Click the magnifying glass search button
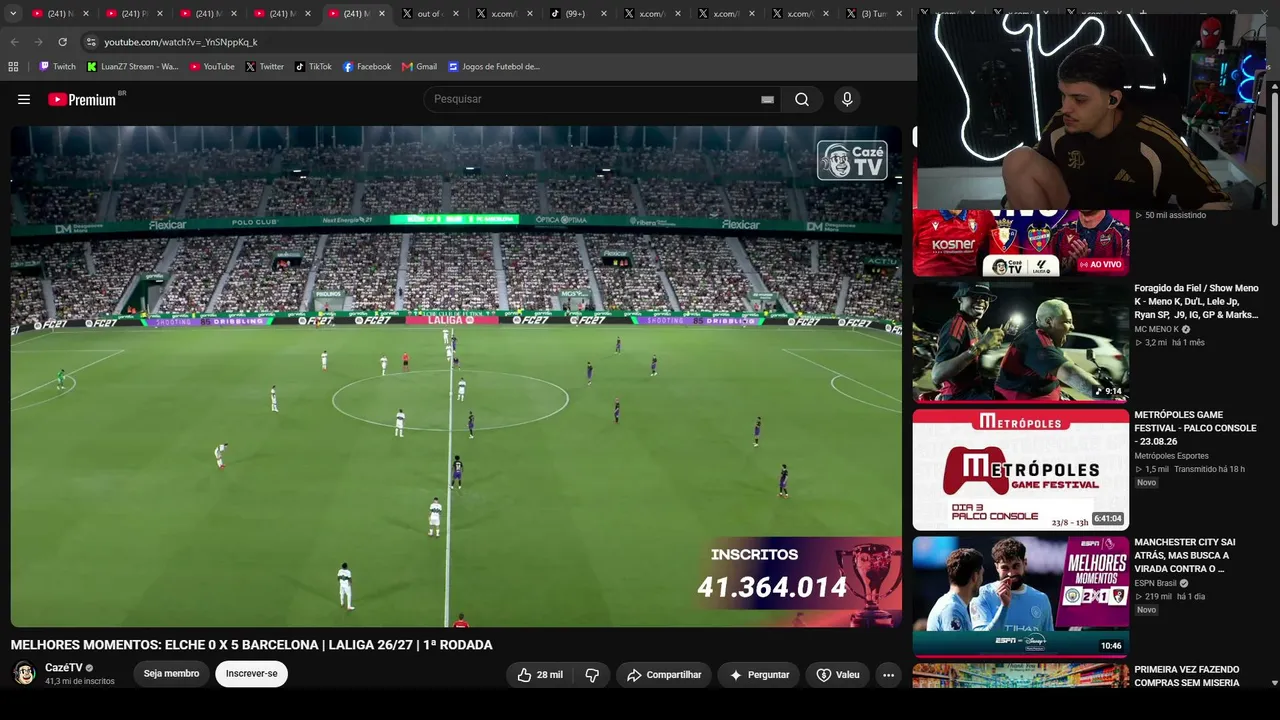 [x=802, y=99]
